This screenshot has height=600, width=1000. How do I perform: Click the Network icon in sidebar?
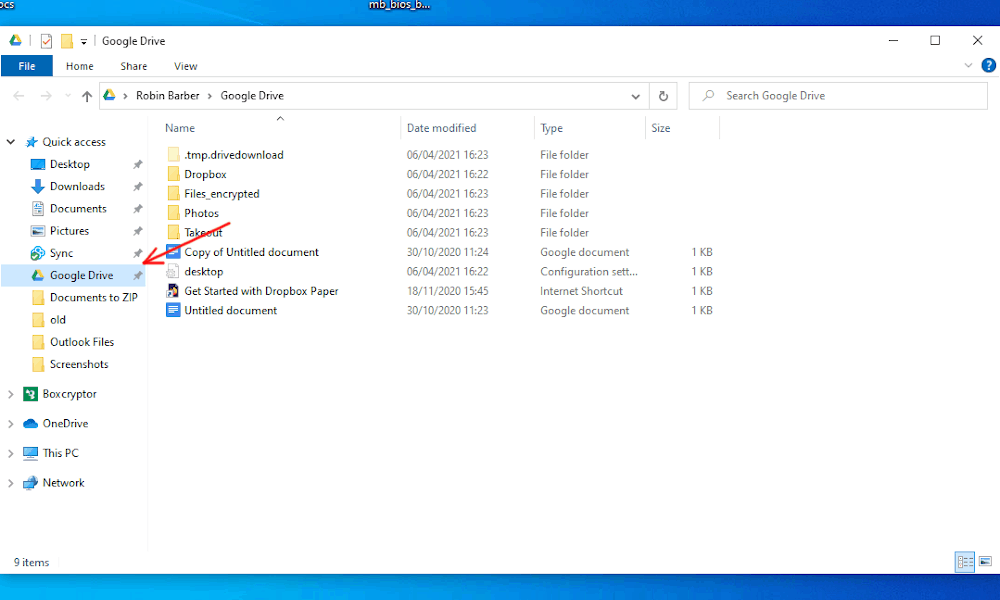coord(30,483)
